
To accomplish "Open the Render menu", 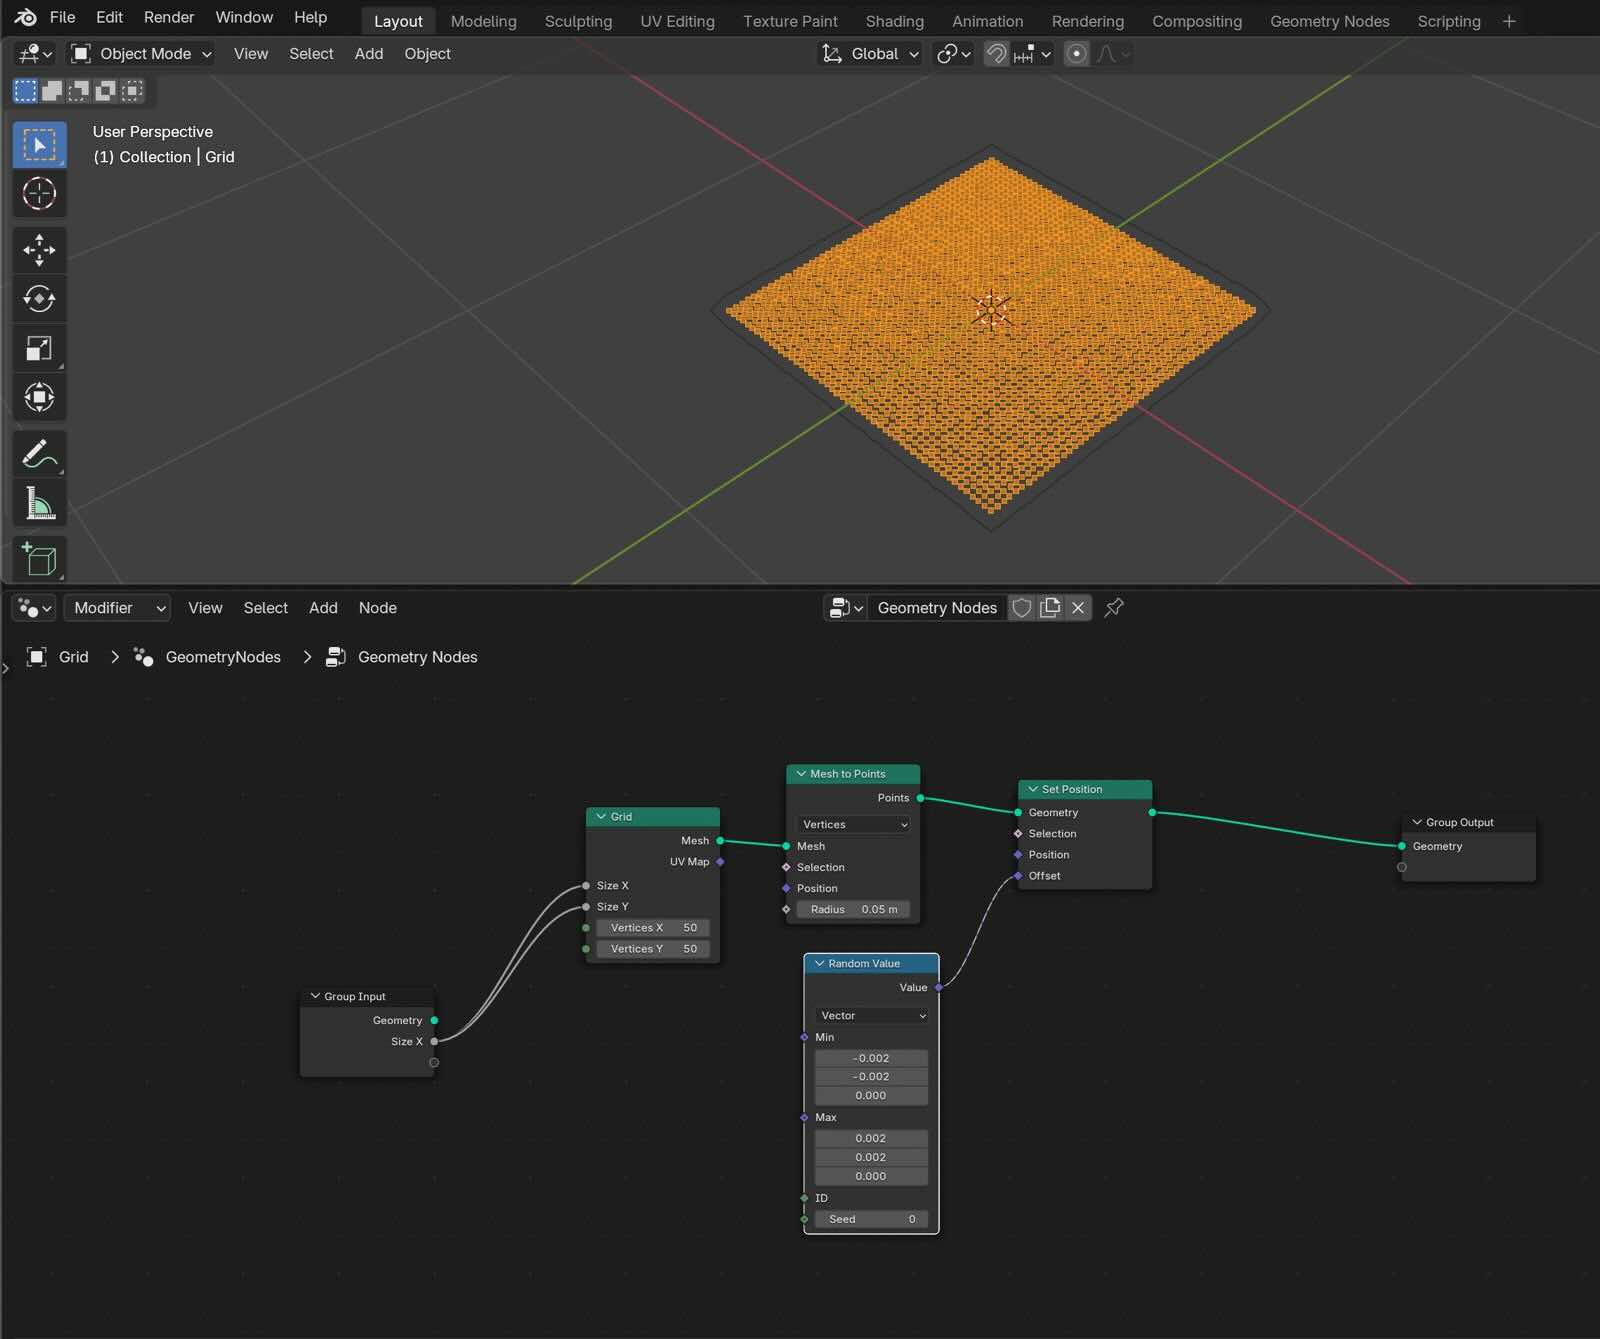I will pyautogui.click(x=169, y=17).
